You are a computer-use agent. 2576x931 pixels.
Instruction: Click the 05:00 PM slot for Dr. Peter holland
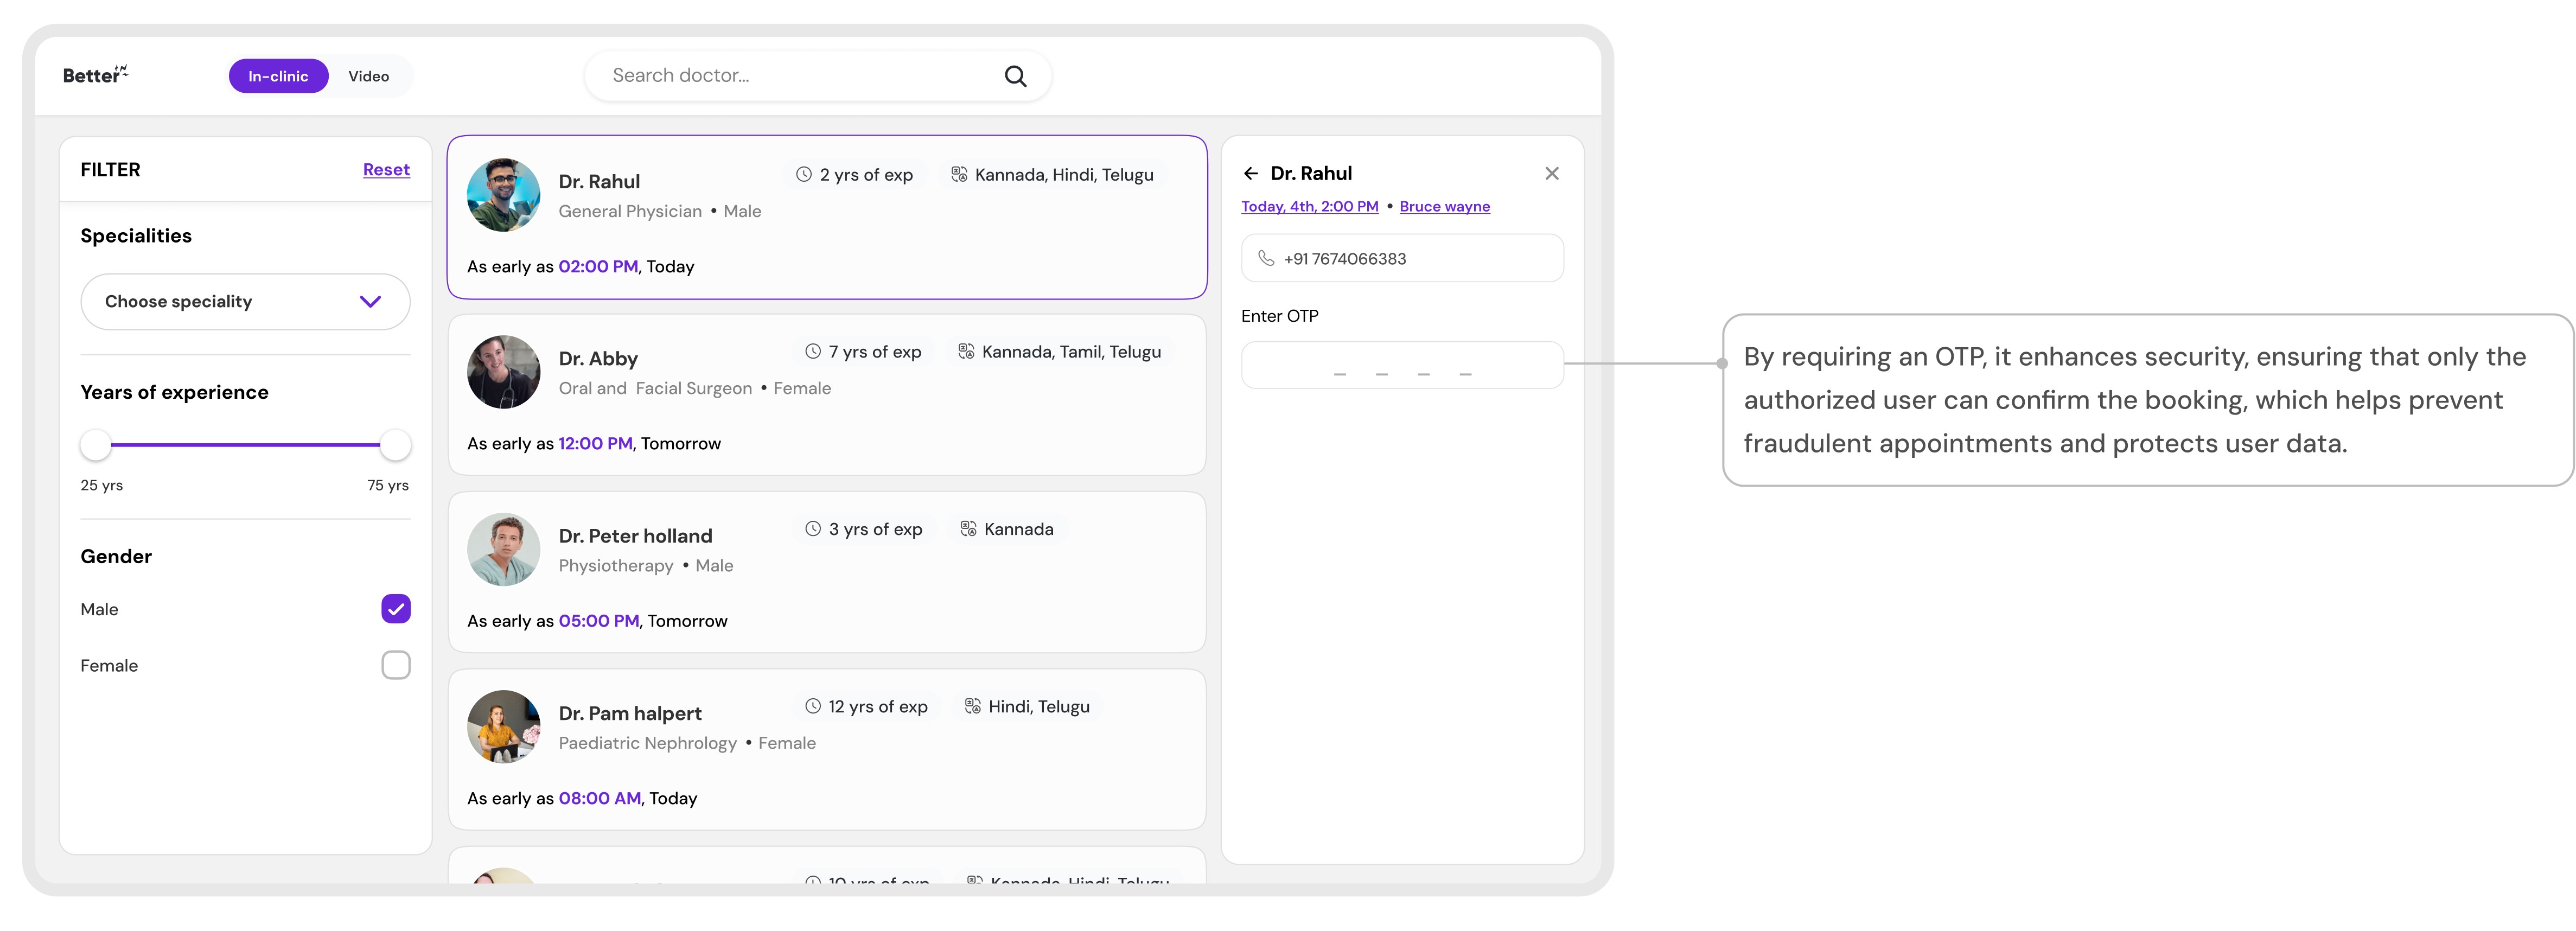click(x=599, y=621)
